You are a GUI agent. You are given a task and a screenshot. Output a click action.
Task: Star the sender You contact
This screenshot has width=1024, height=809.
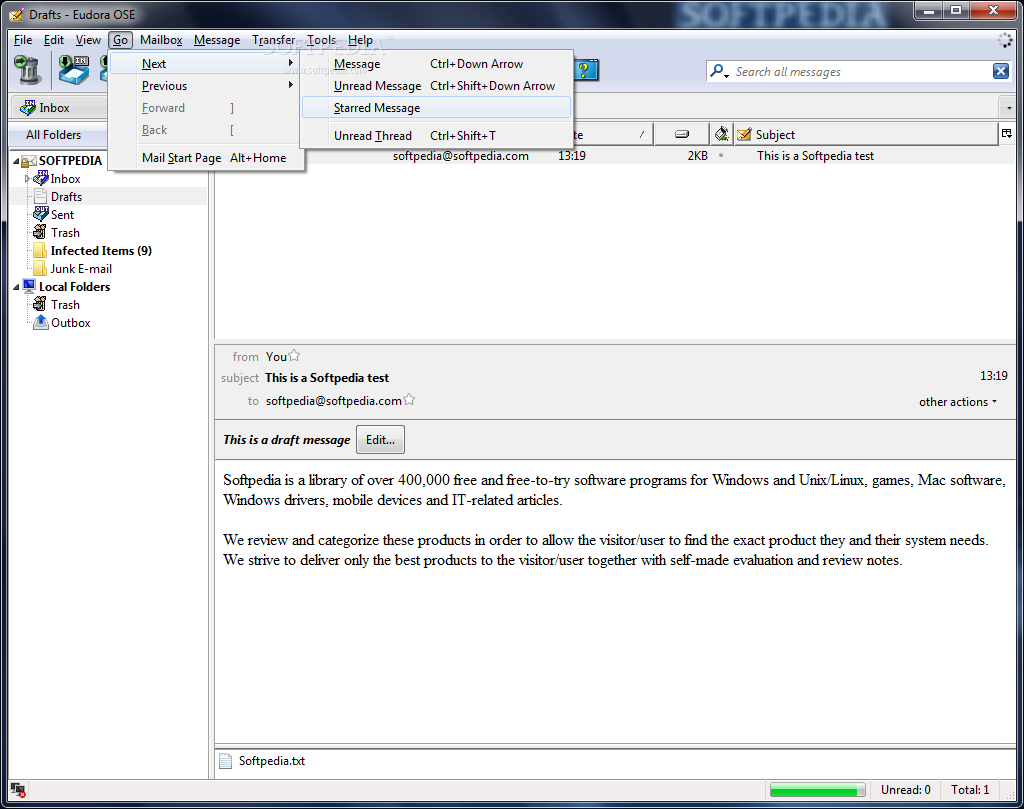click(295, 355)
